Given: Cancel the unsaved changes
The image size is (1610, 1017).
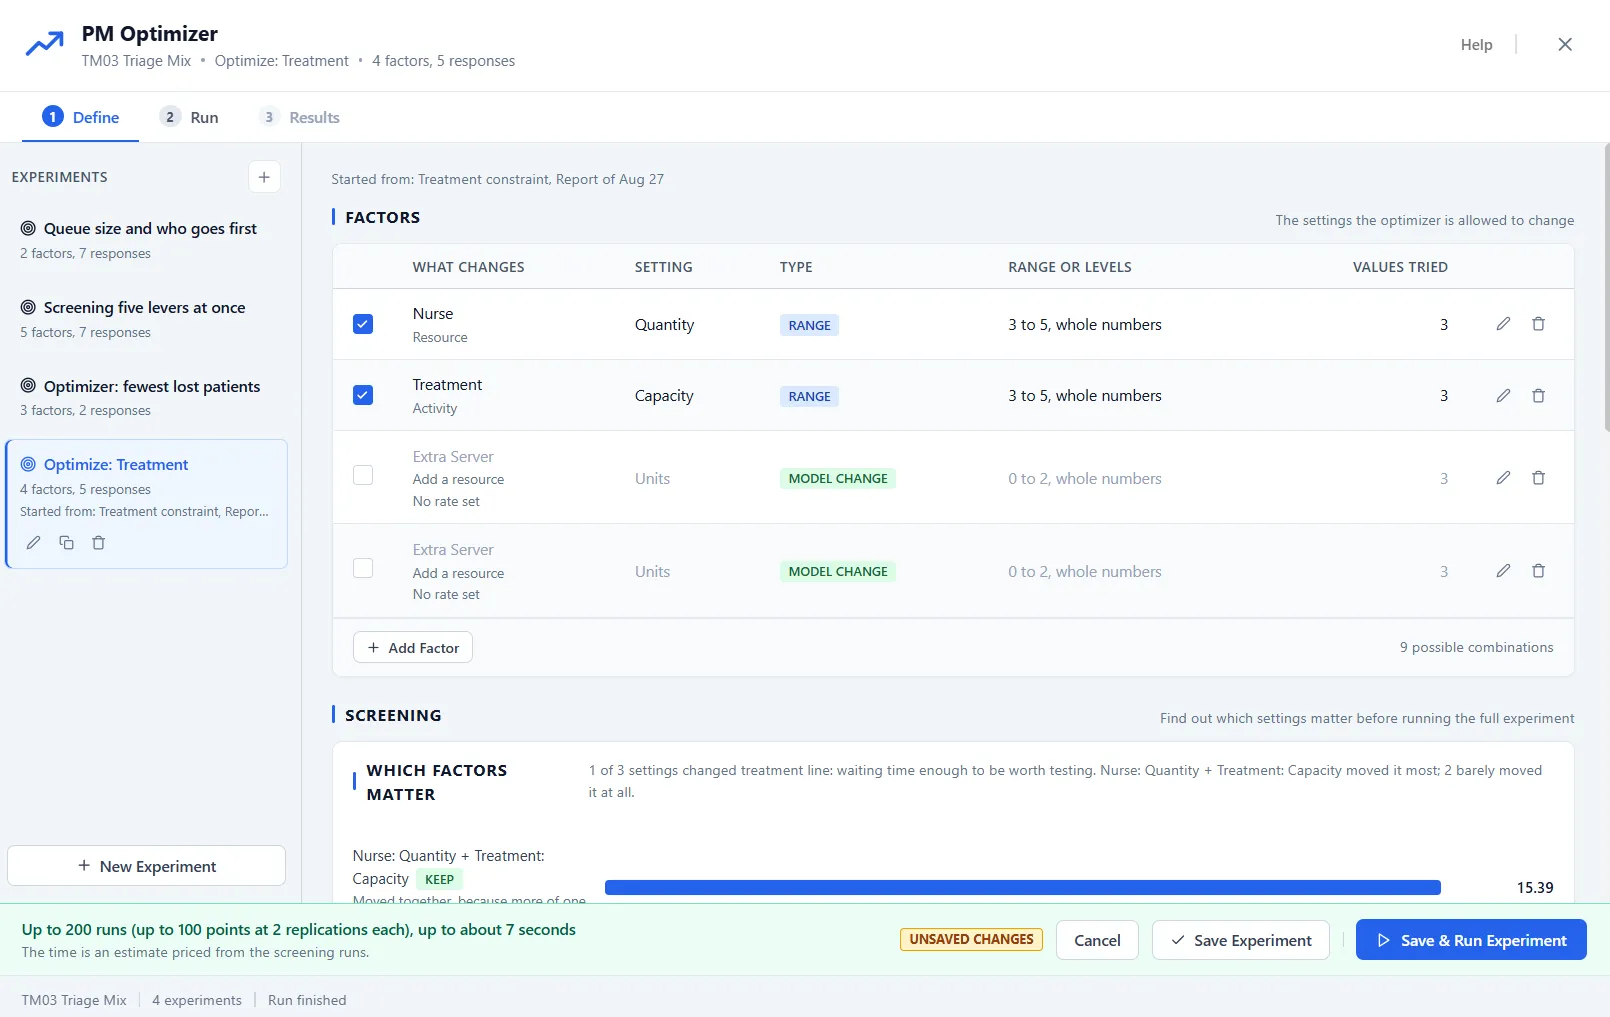Looking at the screenshot, I should pyautogui.click(x=1097, y=940).
